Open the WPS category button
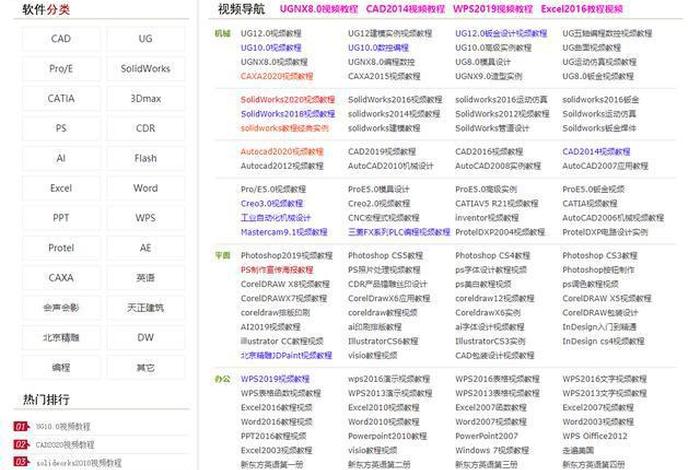 point(146,218)
